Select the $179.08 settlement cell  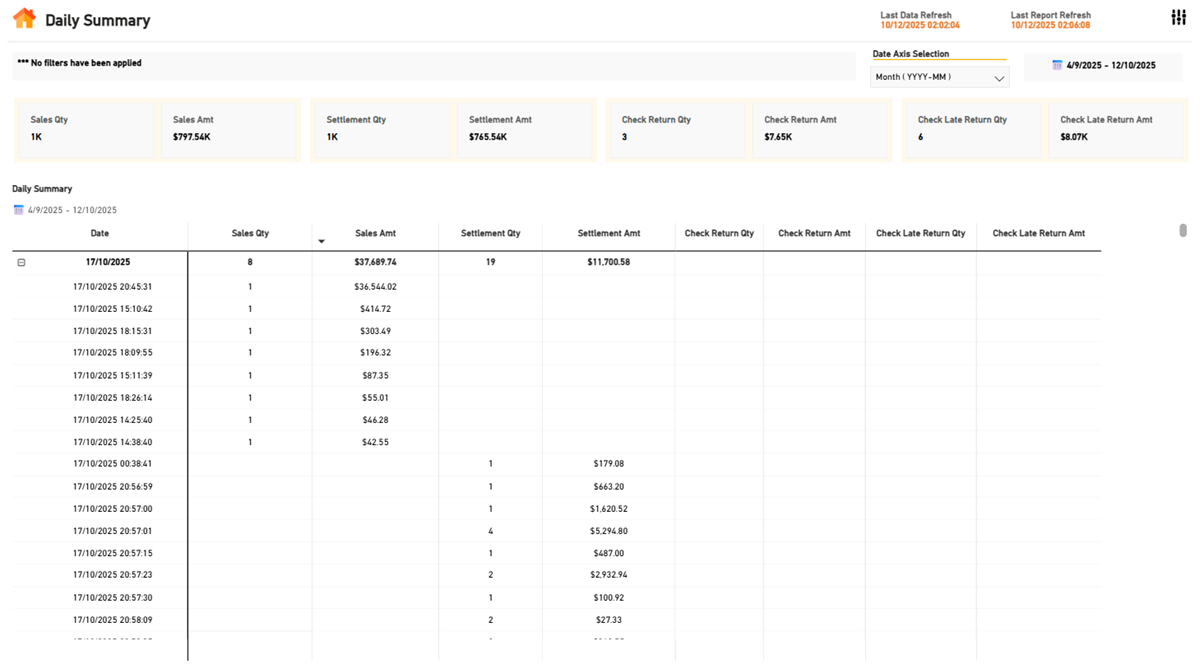[608, 464]
